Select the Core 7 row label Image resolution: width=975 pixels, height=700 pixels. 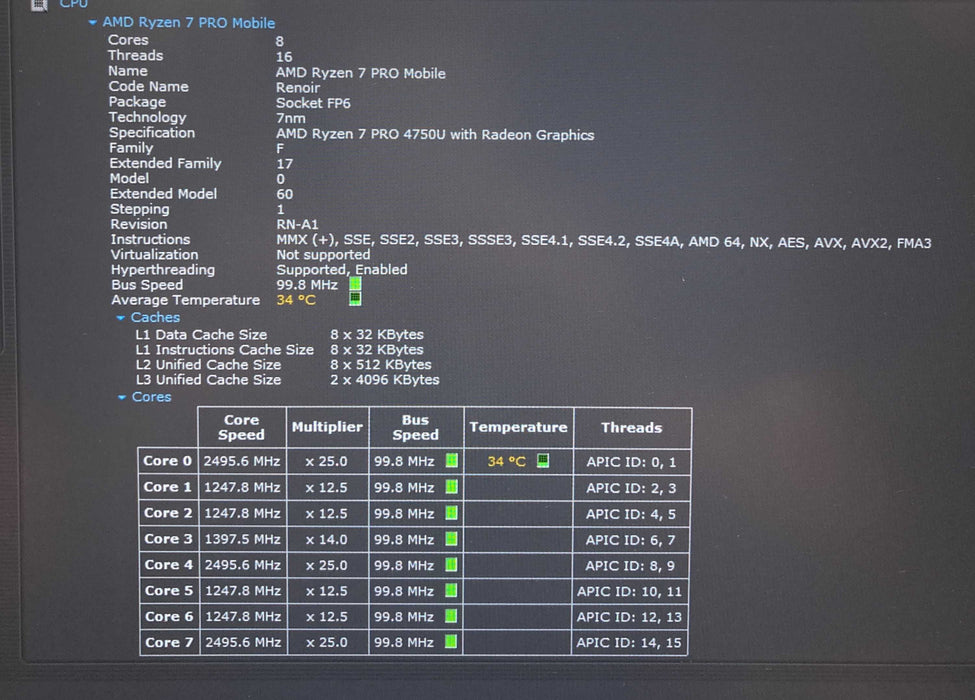pyautogui.click(x=169, y=642)
